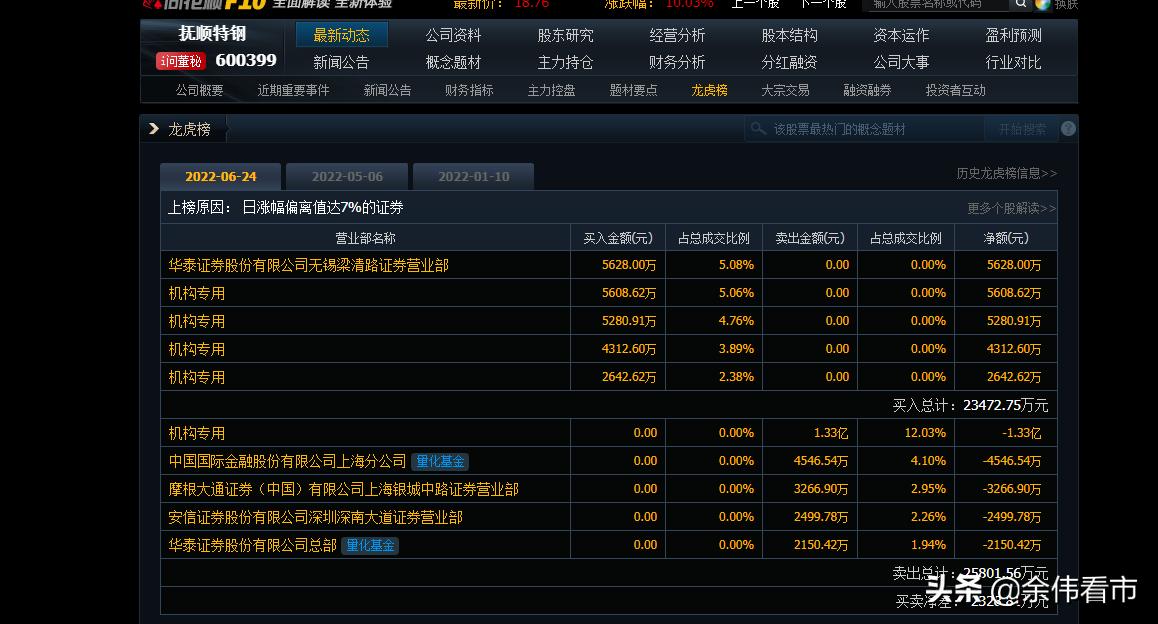The height and width of the screenshot is (624, 1158).
Task: Expand the 投资者互动 section
Action: click(954, 89)
